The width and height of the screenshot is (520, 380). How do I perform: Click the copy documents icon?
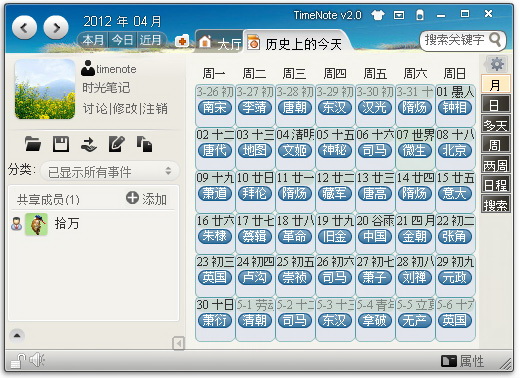click(x=145, y=144)
